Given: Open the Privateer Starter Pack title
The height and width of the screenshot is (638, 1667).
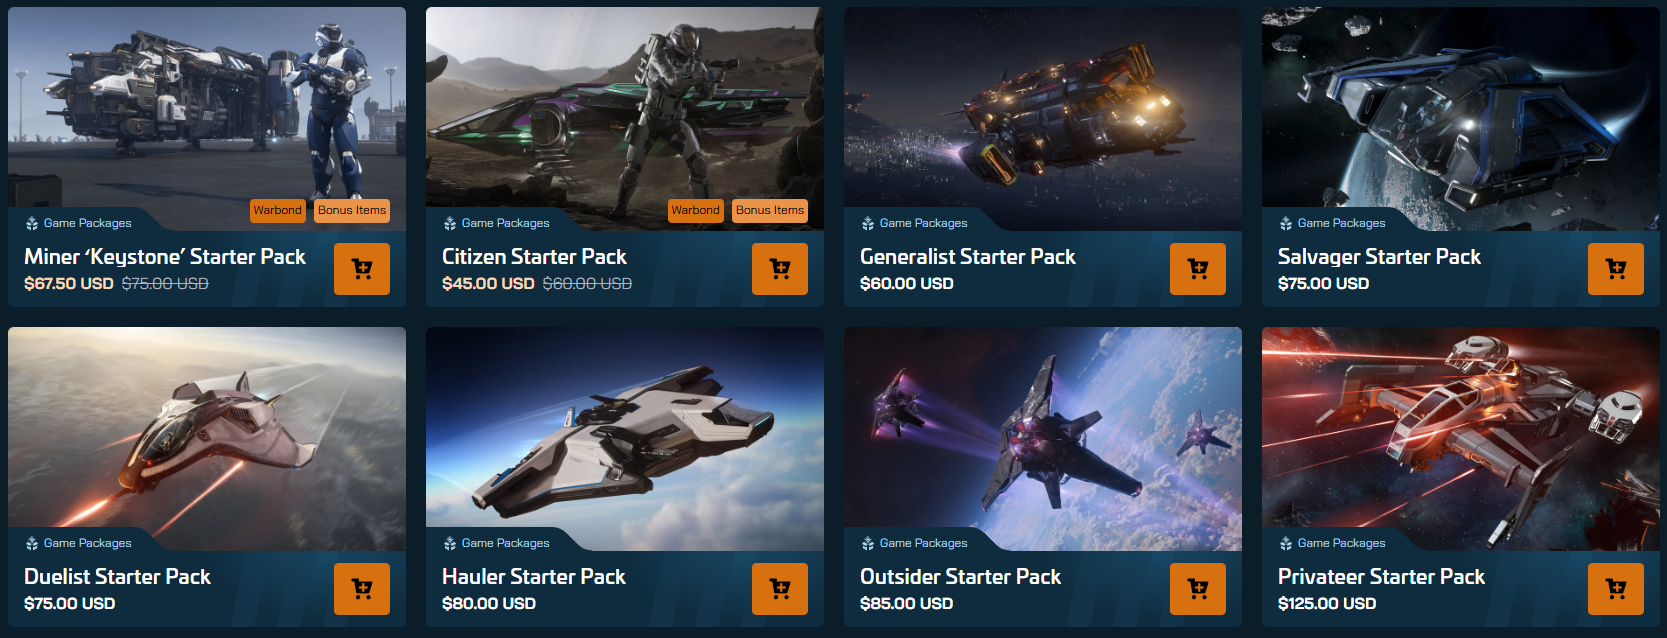Looking at the screenshot, I should (x=1381, y=577).
